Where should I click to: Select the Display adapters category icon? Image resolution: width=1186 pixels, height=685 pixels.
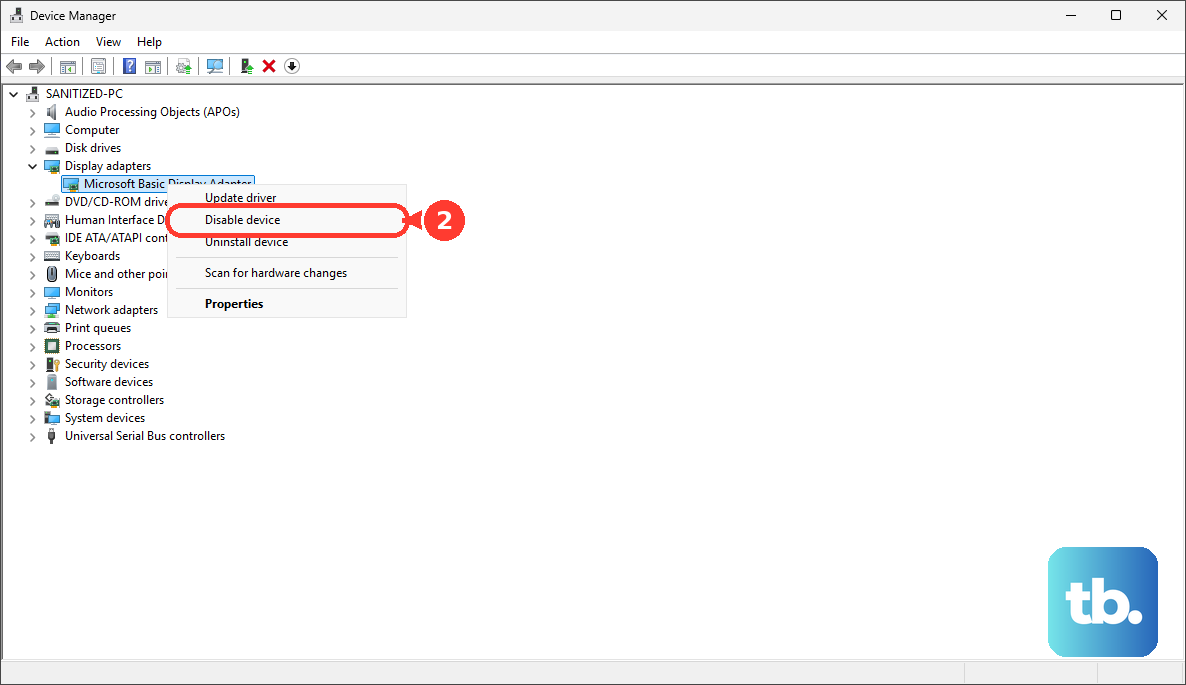click(51, 166)
